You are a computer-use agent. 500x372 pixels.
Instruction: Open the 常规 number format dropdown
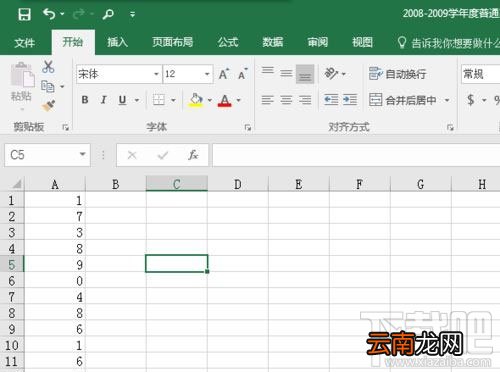click(x=480, y=74)
